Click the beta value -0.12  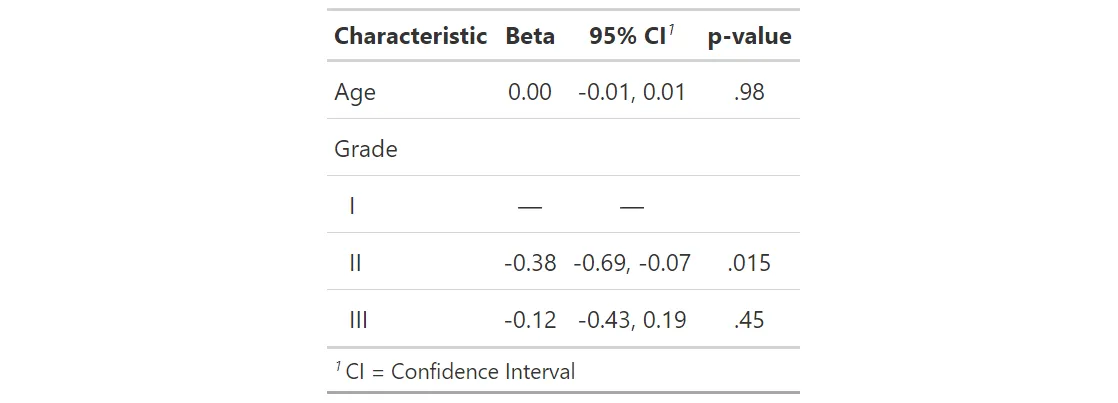(x=530, y=321)
